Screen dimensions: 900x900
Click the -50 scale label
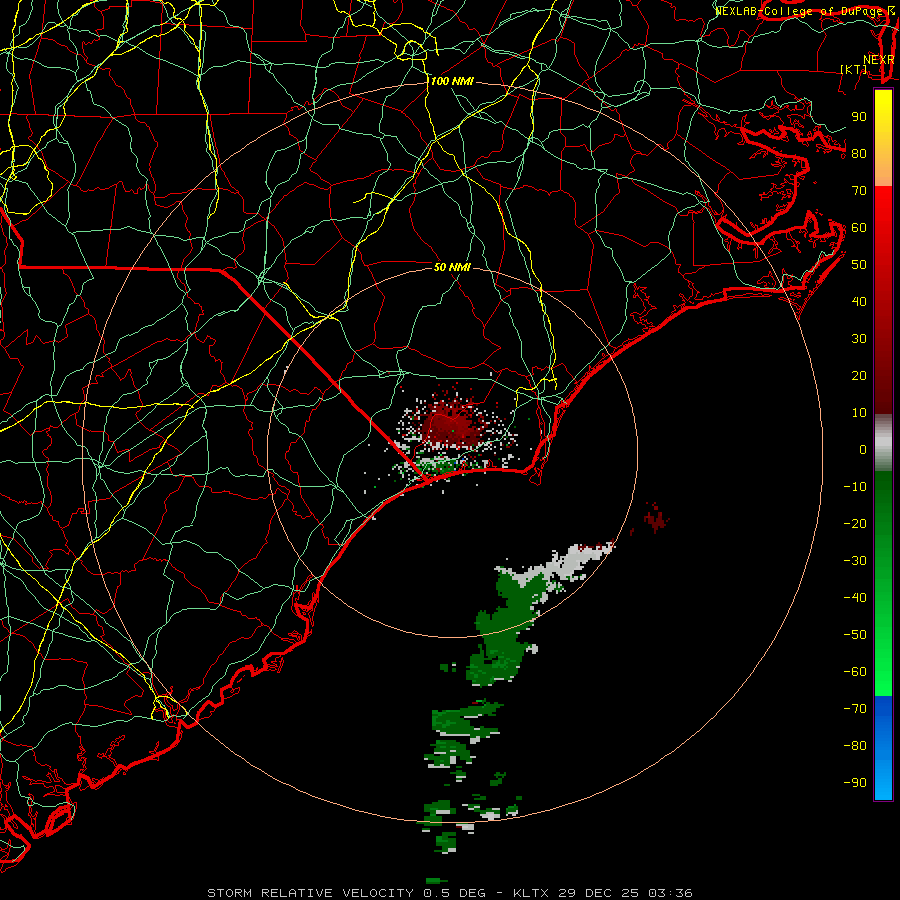[x=855, y=635]
